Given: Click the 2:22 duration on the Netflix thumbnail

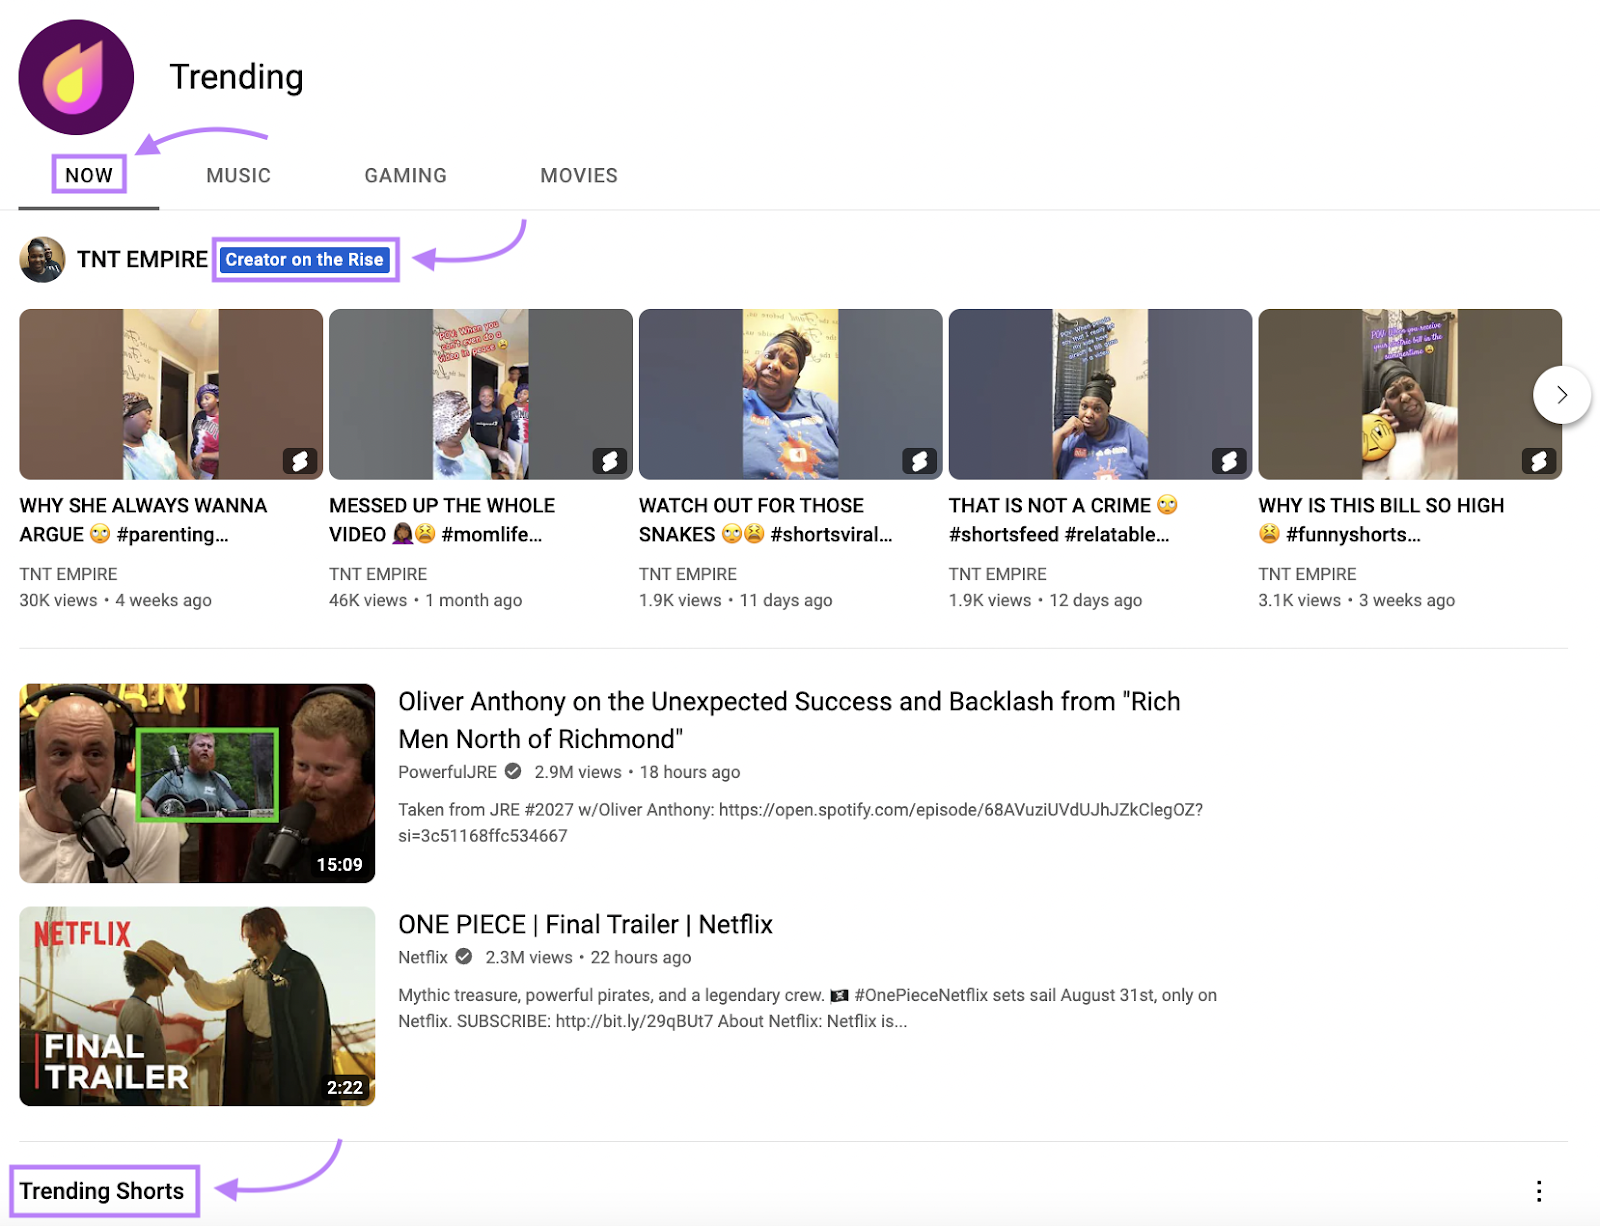Looking at the screenshot, I should click(345, 1087).
